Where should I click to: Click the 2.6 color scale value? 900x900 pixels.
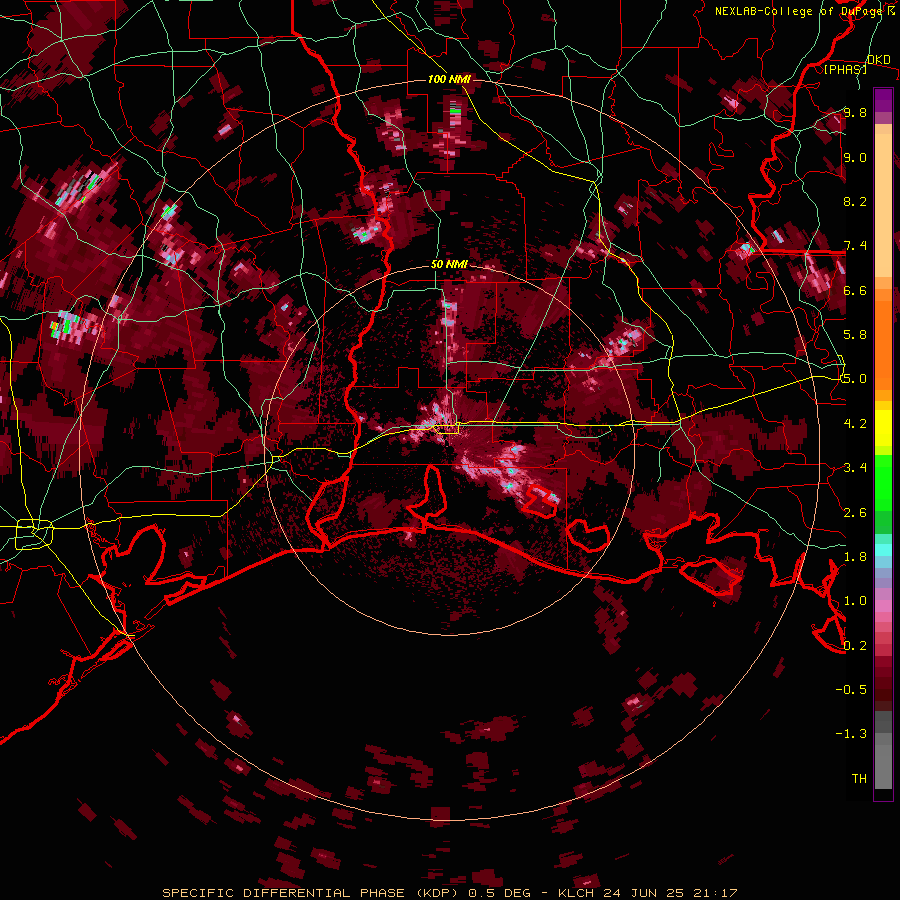pyautogui.click(x=855, y=513)
